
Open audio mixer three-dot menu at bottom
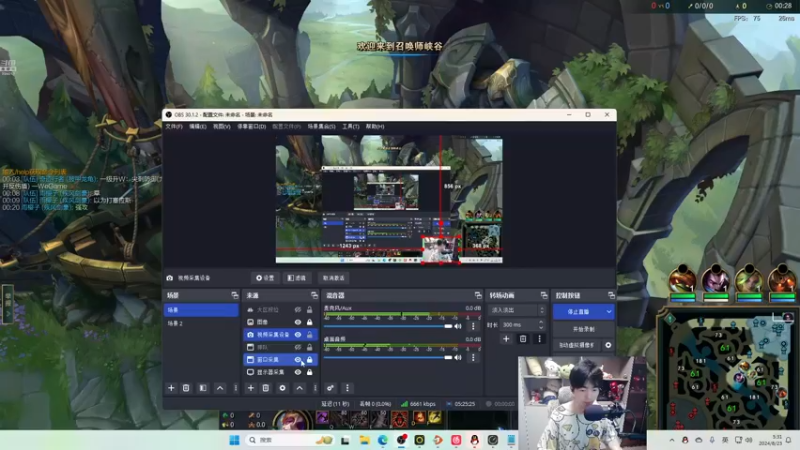(x=347, y=388)
